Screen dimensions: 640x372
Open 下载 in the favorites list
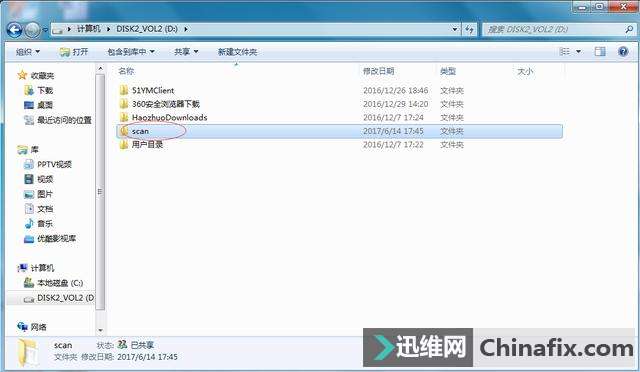[x=45, y=90]
